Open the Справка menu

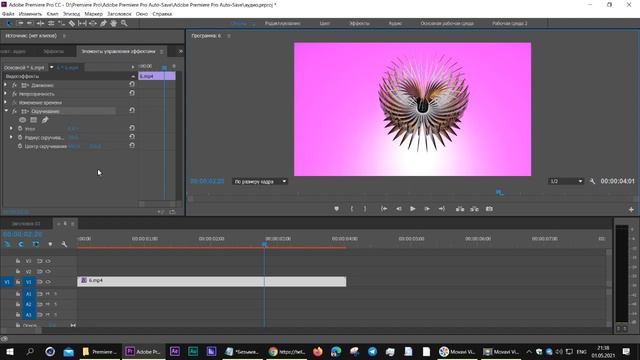click(x=162, y=14)
